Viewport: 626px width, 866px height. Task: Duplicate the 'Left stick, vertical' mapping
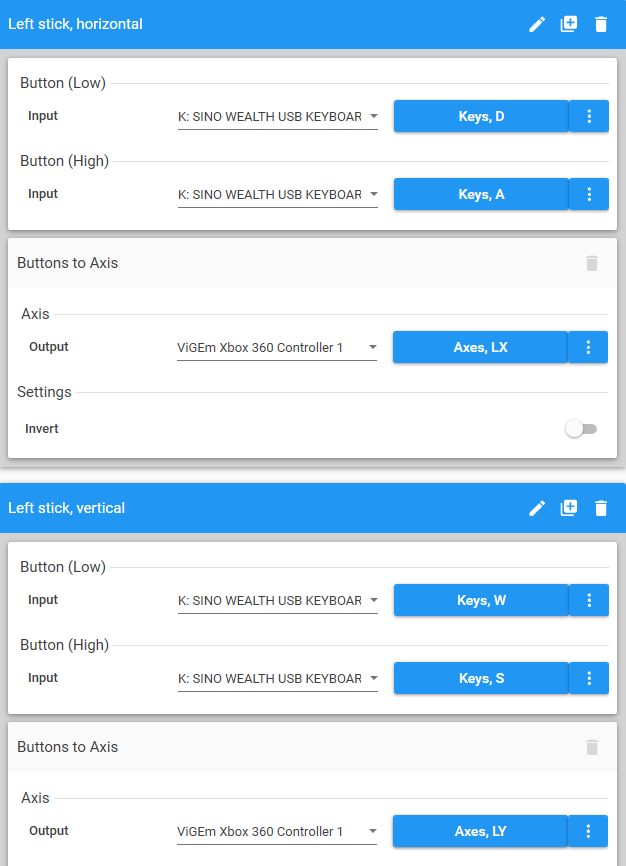[x=569, y=508]
